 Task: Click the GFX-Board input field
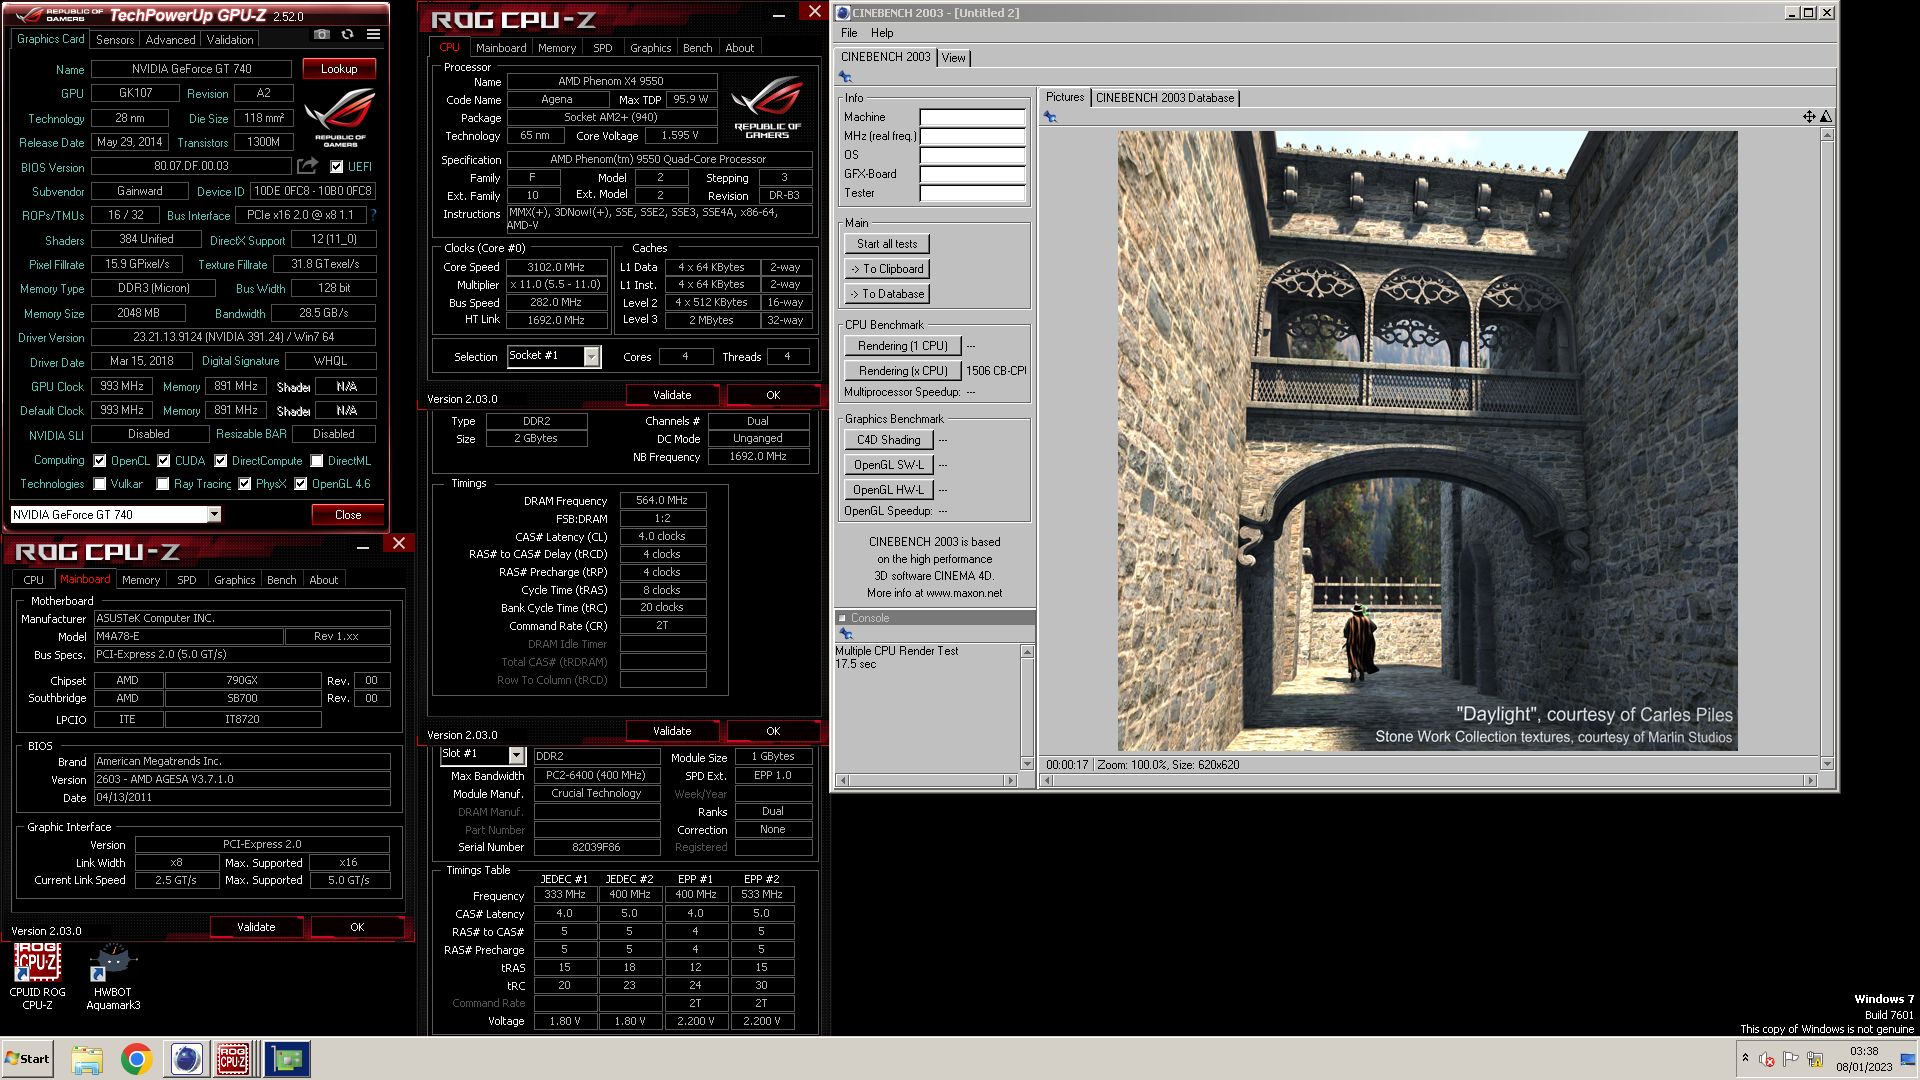click(972, 174)
